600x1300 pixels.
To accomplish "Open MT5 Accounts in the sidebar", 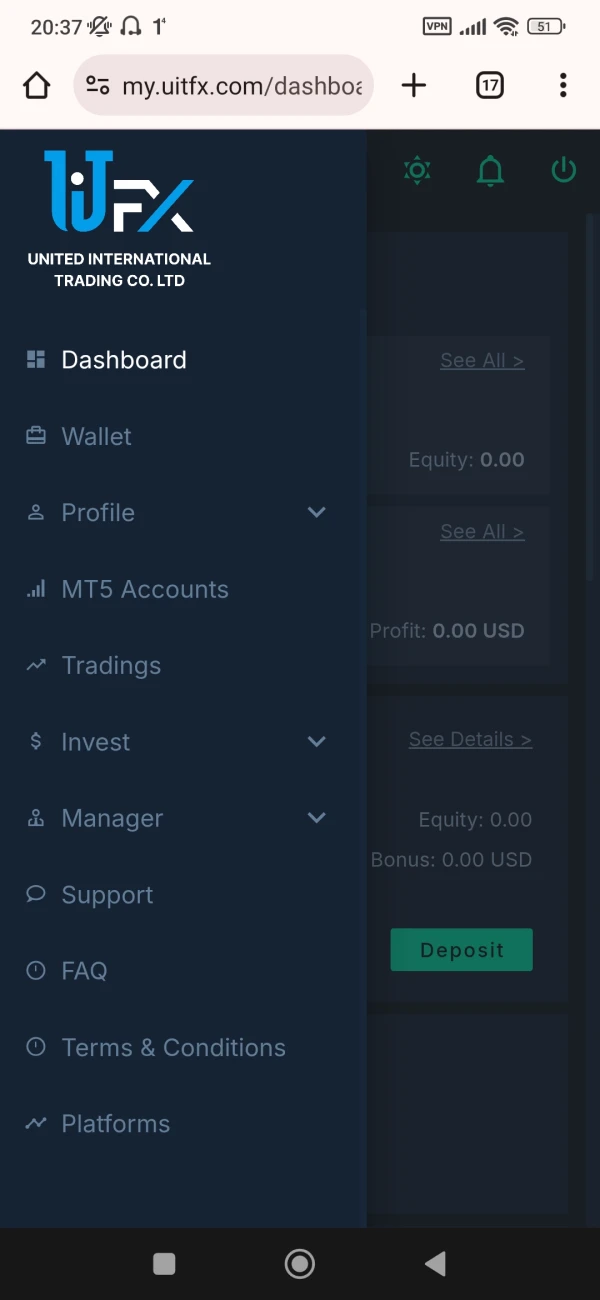I will [145, 589].
